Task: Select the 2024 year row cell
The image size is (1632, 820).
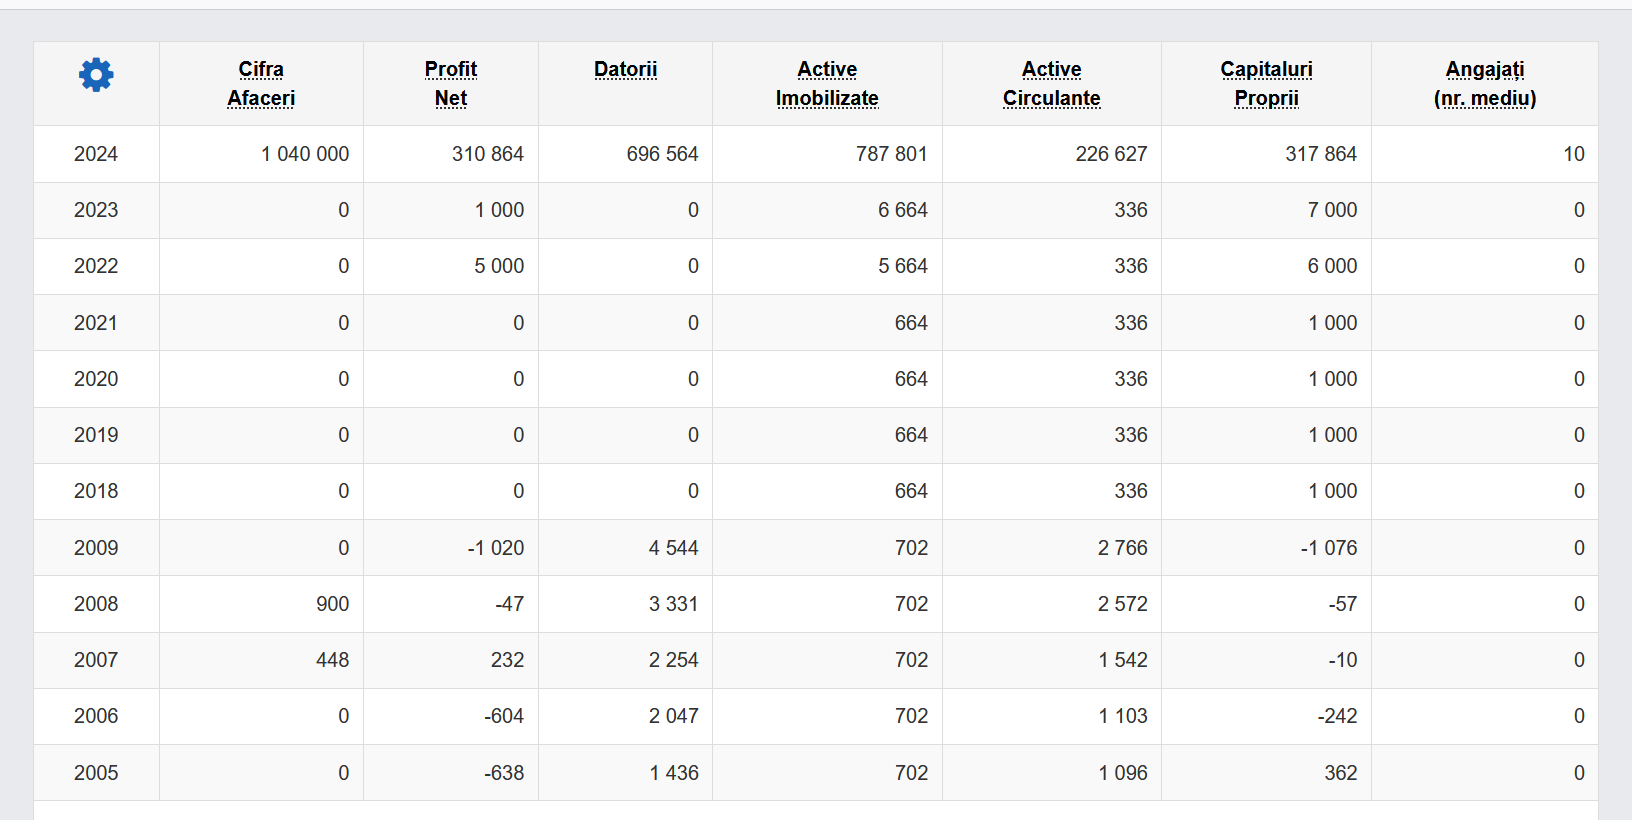Action: (96, 154)
